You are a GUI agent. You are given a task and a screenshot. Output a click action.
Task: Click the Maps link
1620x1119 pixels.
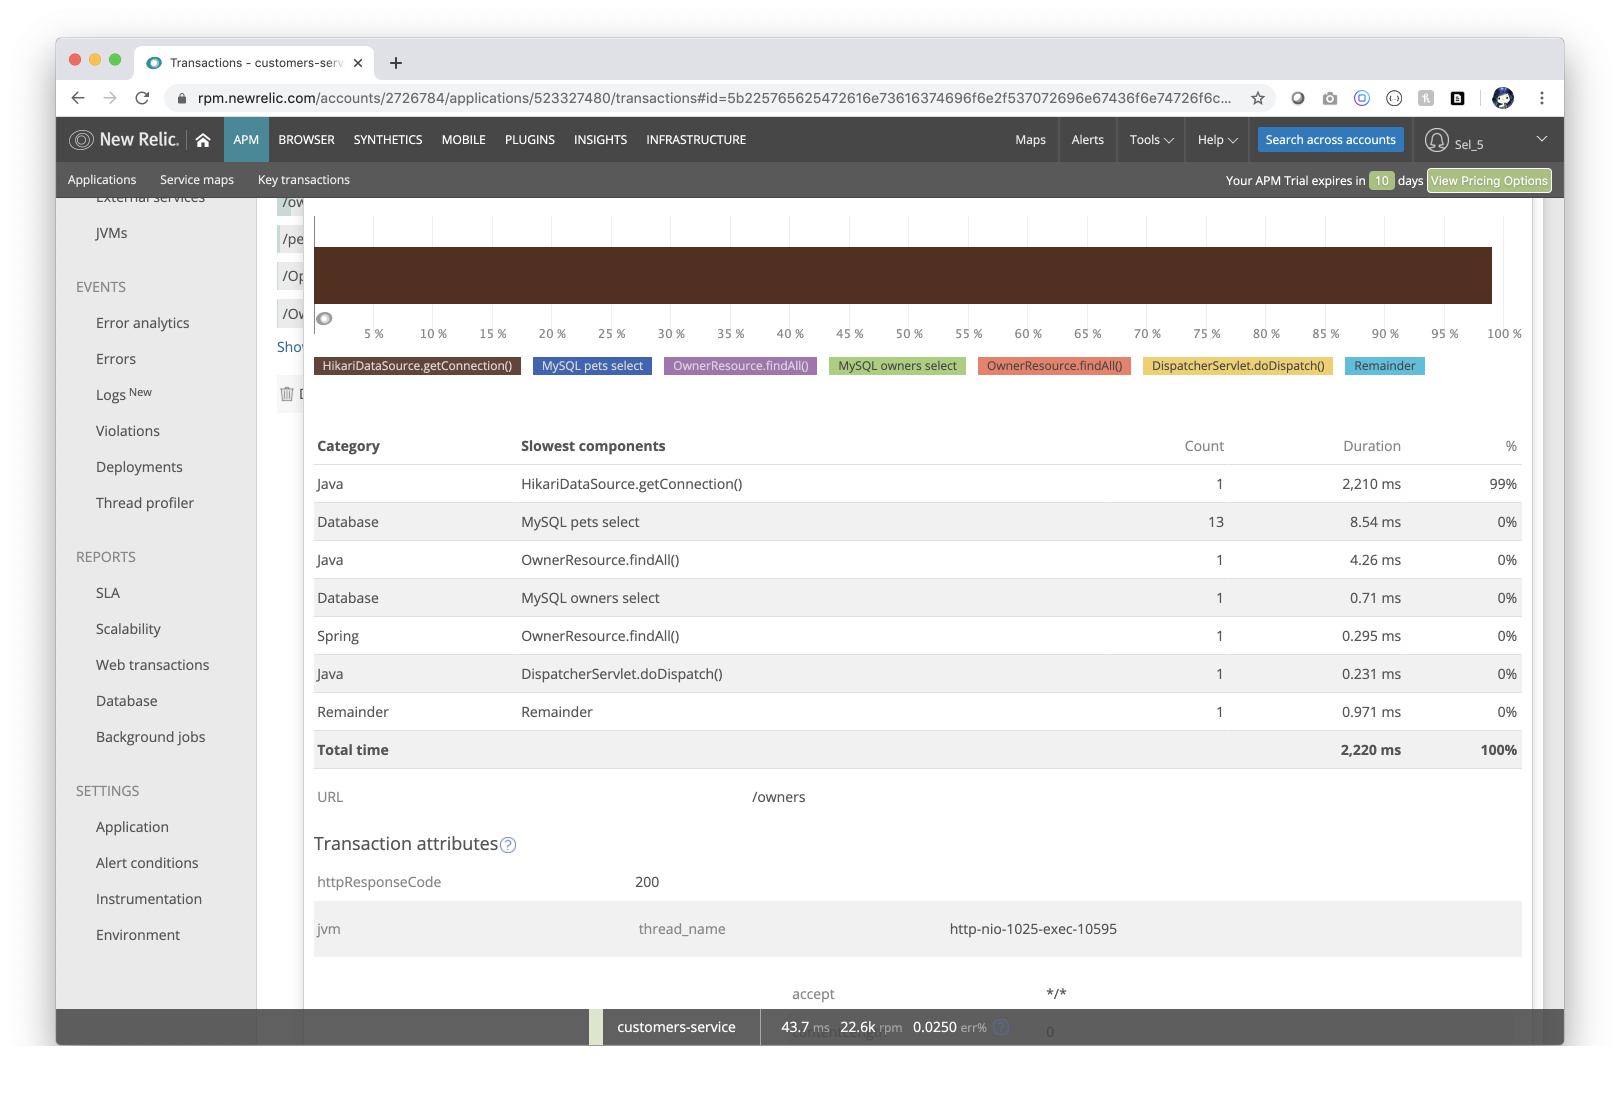click(x=1030, y=140)
